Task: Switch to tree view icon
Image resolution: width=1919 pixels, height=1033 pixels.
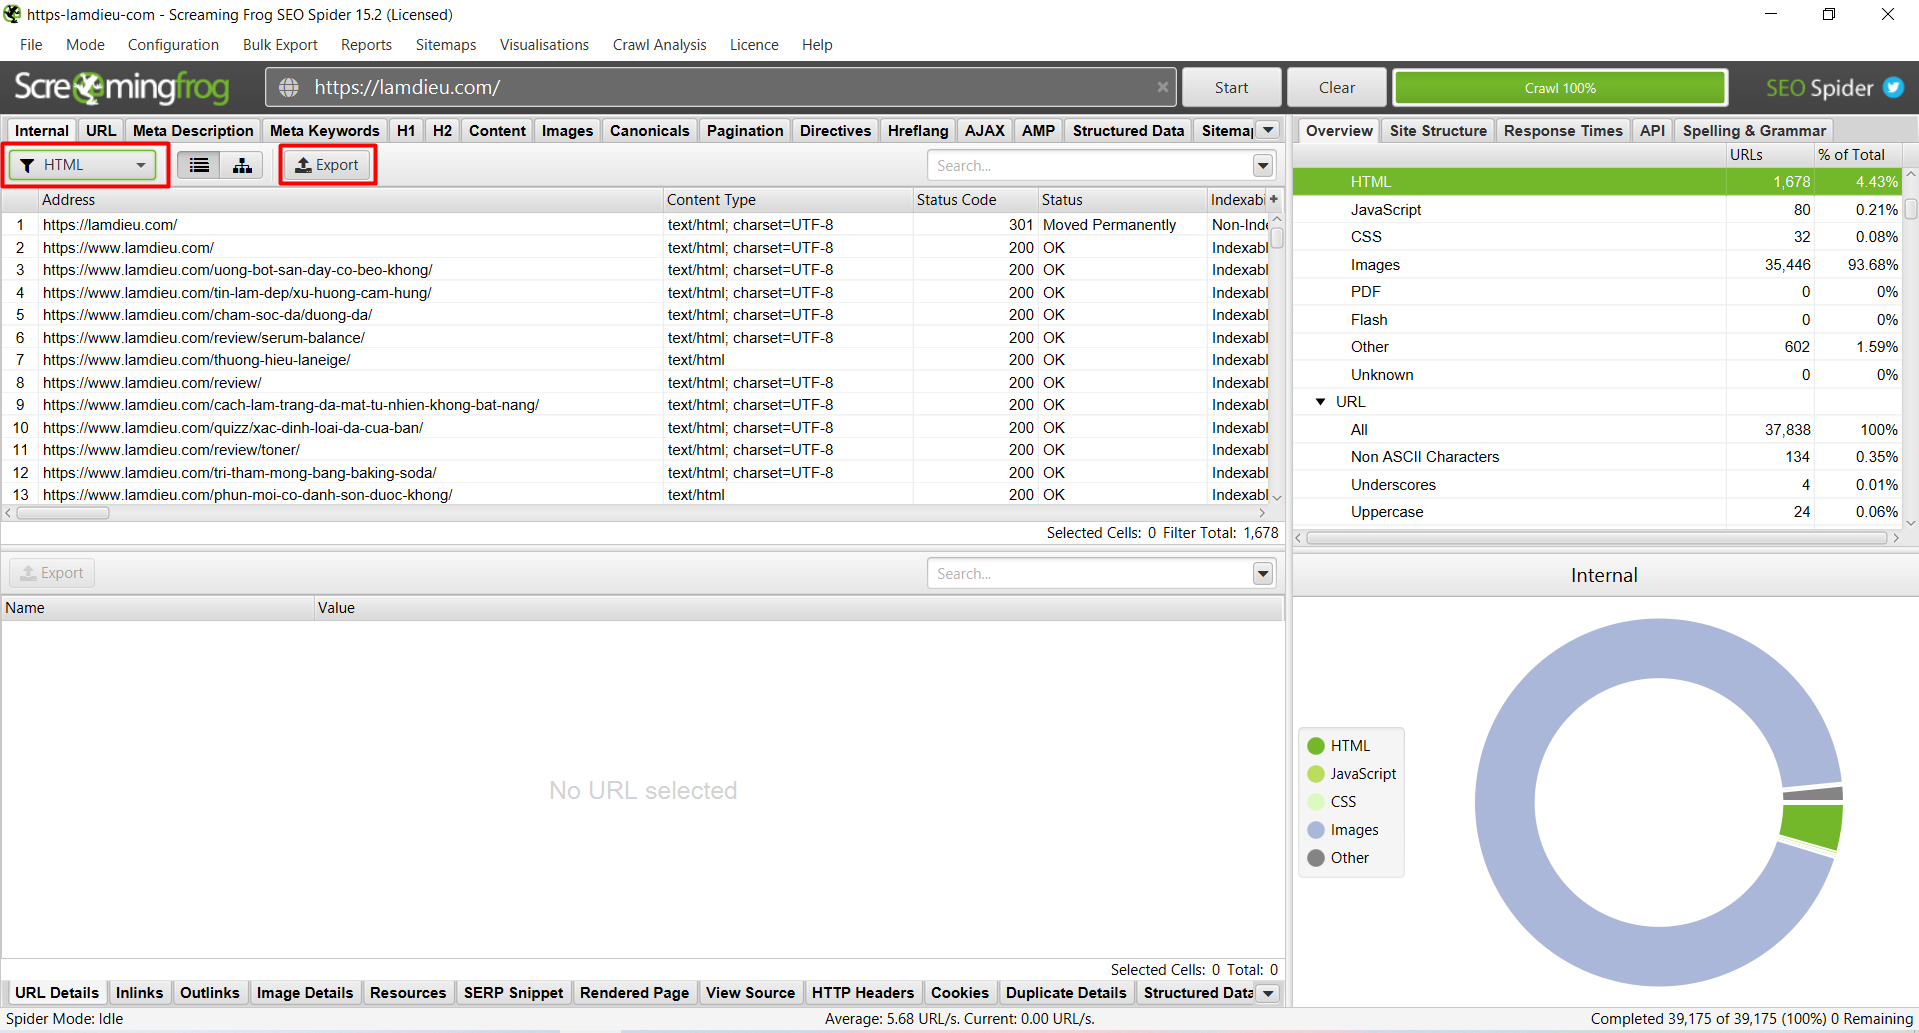Action: point(242,165)
